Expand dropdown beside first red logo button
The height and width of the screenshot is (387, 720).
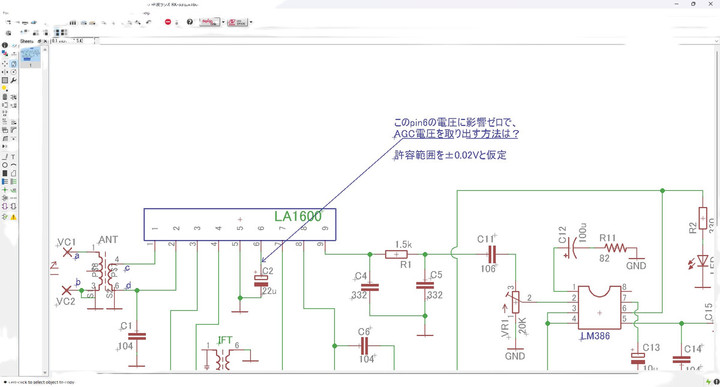pyautogui.click(x=223, y=22)
